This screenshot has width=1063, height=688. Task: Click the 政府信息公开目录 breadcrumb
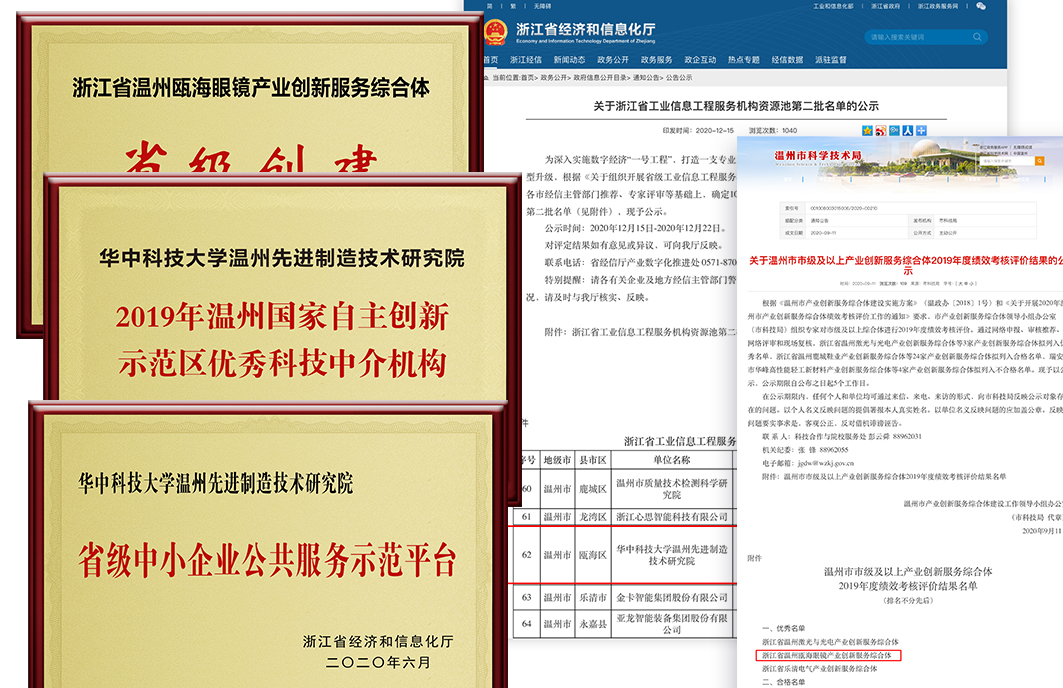click(602, 78)
